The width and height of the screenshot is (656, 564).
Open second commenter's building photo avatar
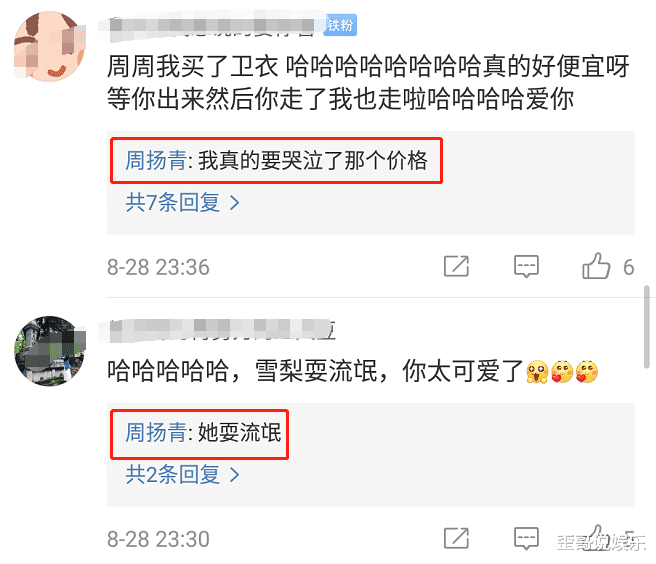[x=50, y=351]
